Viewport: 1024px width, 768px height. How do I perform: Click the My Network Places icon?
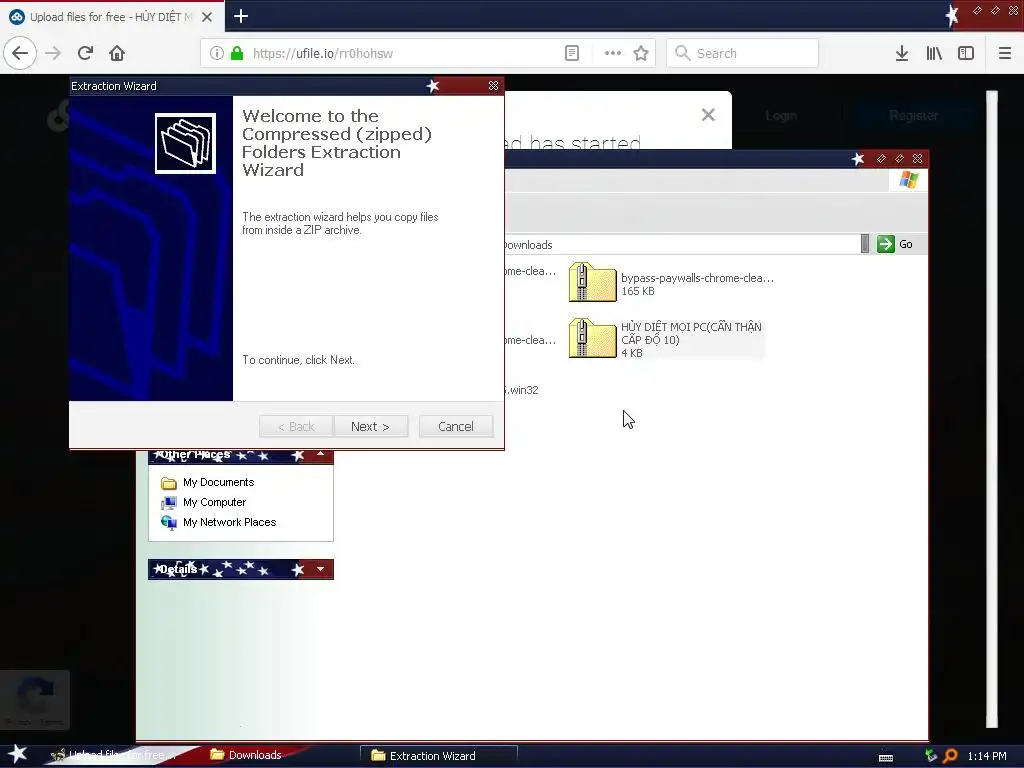click(168, 523)
